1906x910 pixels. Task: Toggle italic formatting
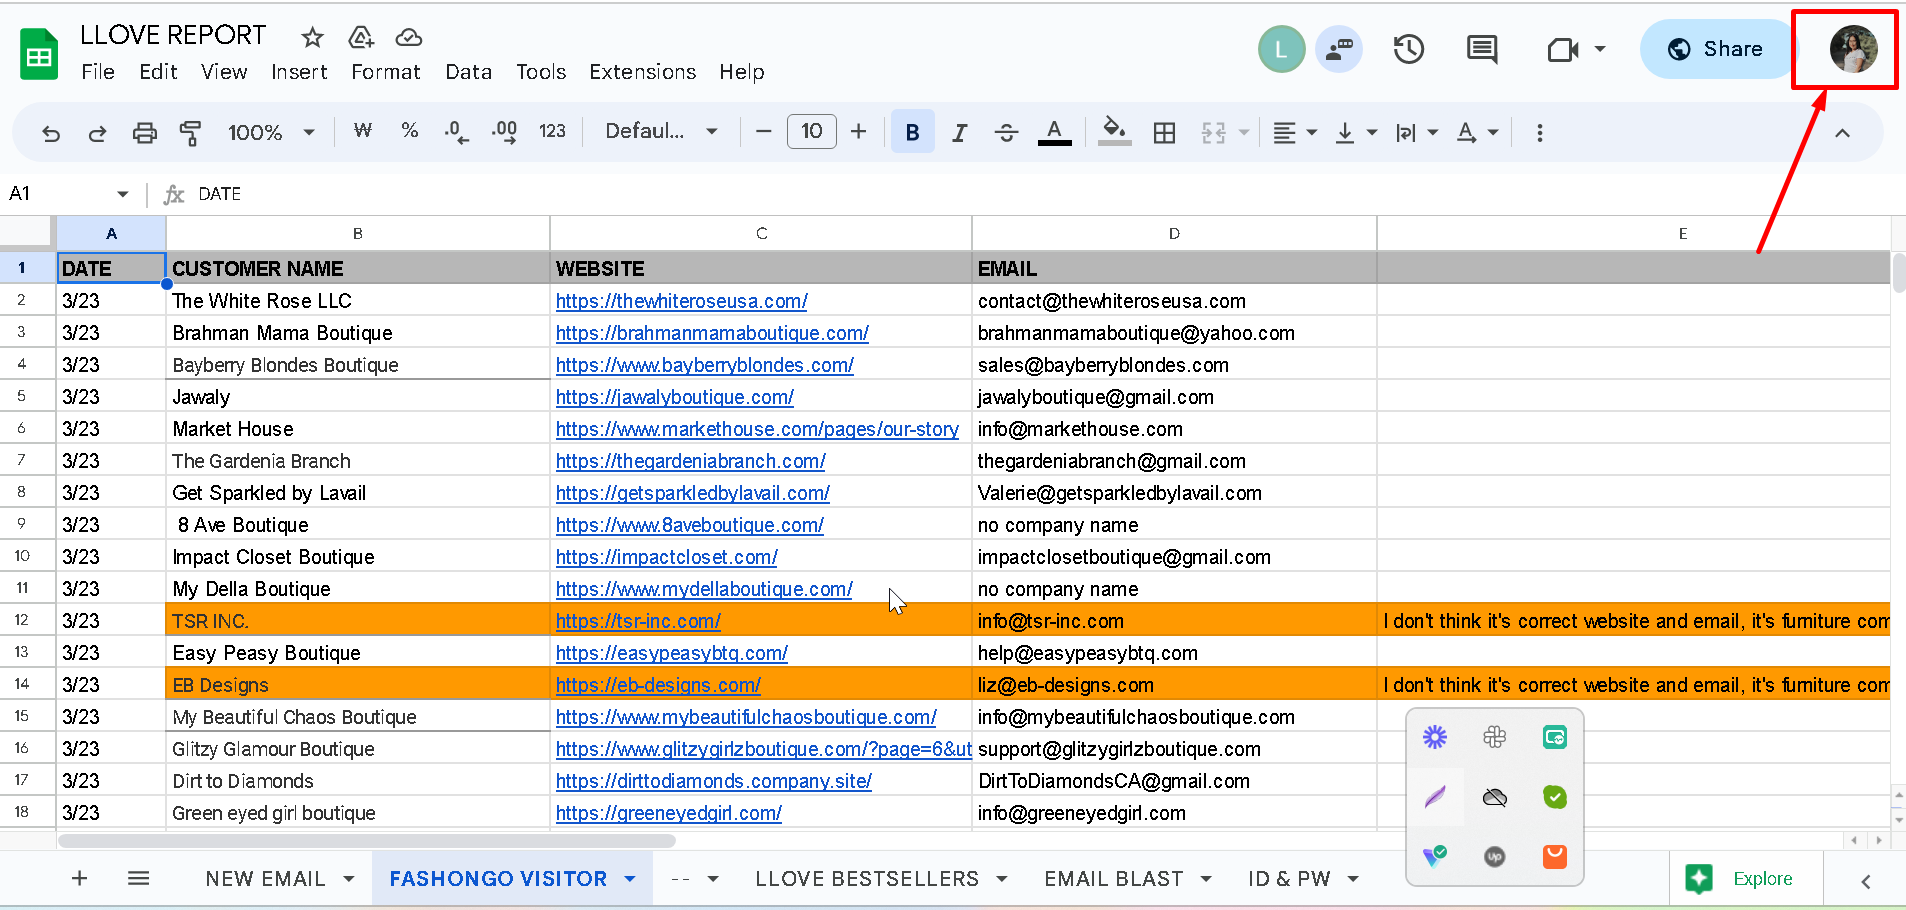click(x=960, y=133)
